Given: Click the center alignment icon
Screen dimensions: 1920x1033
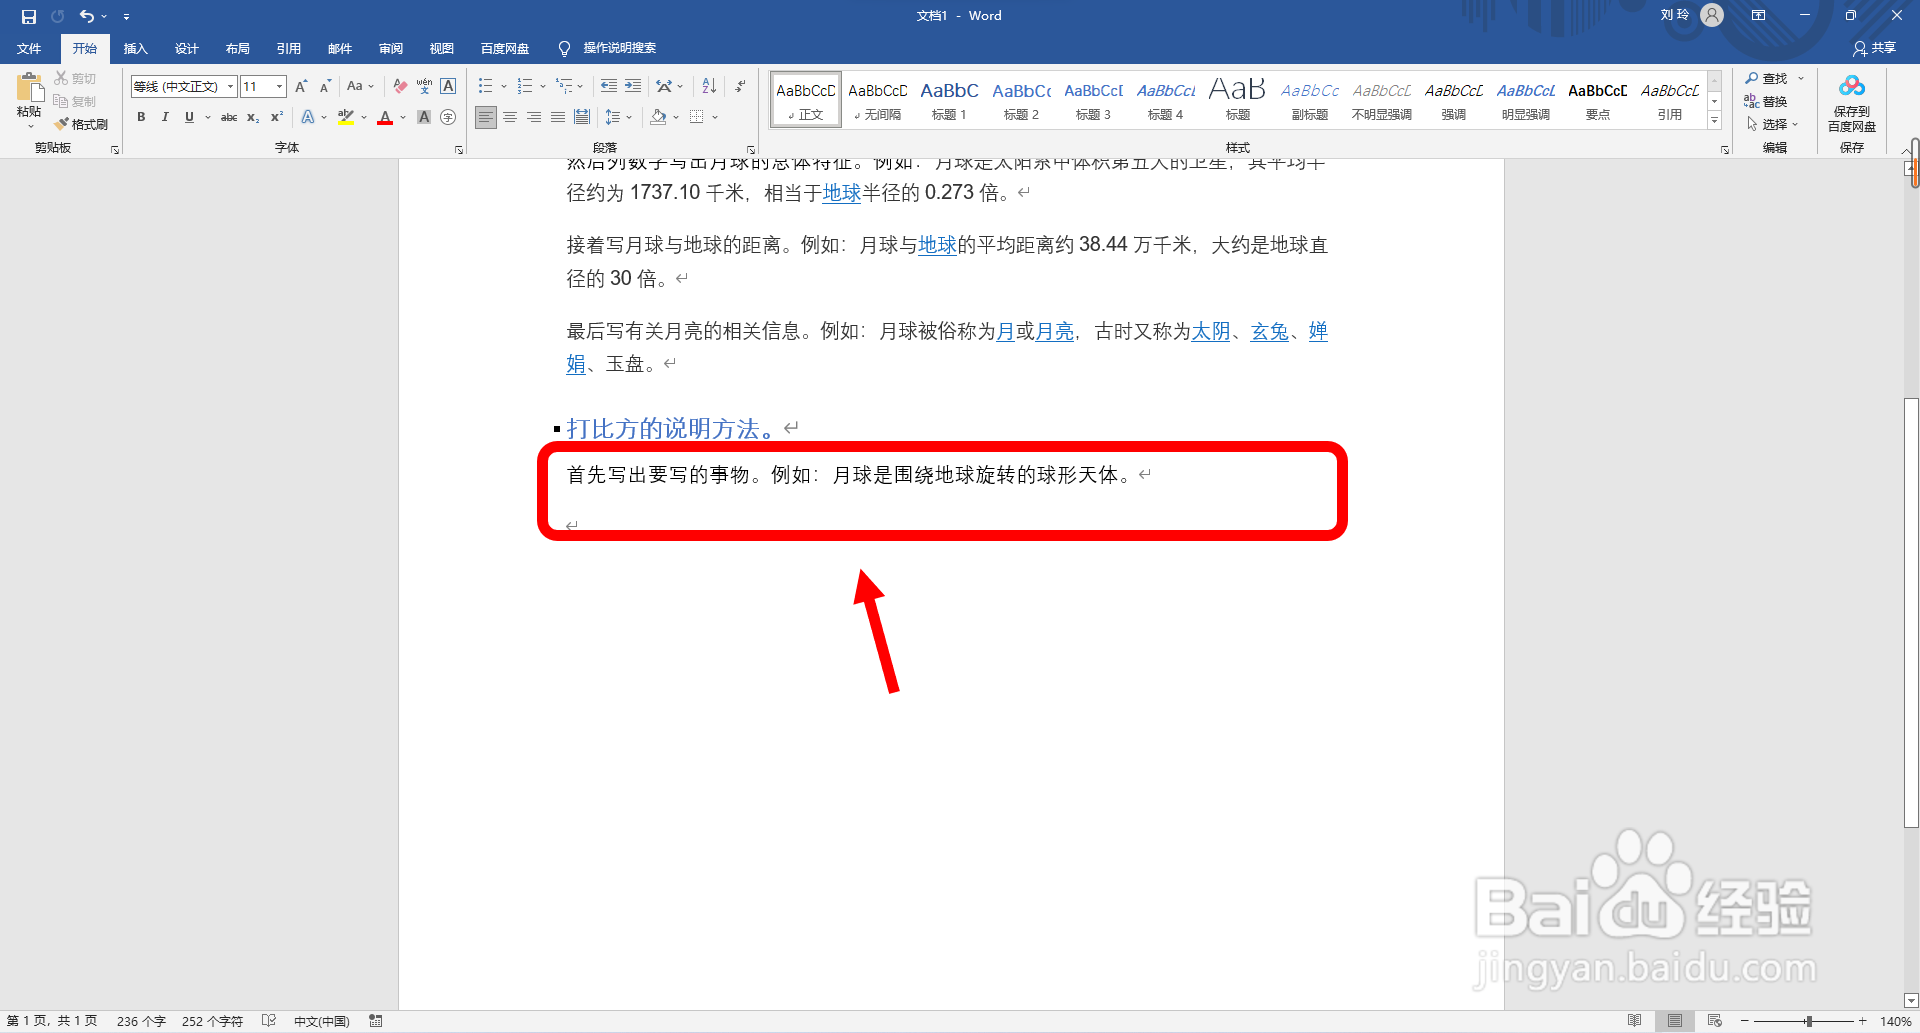Looking at the screenshot, I should [510, 117].
